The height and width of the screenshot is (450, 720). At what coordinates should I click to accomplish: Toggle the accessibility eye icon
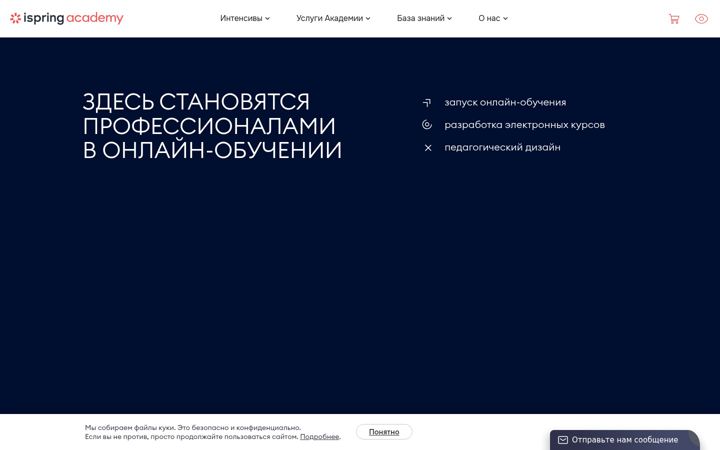click(701, 19)
